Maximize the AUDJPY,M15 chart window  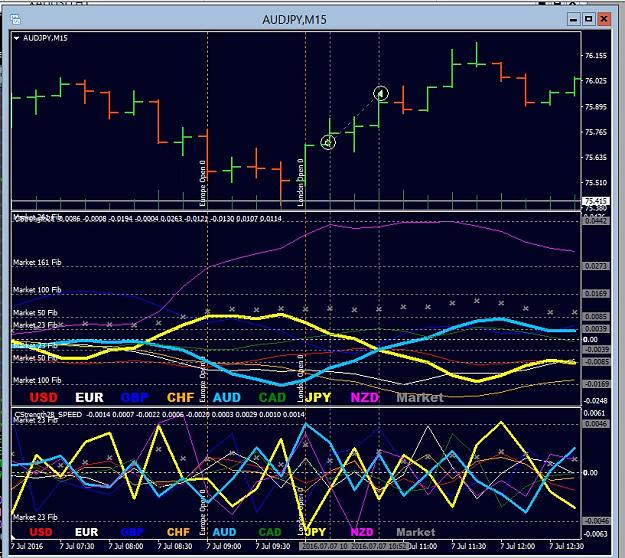(x=589, y=19)
